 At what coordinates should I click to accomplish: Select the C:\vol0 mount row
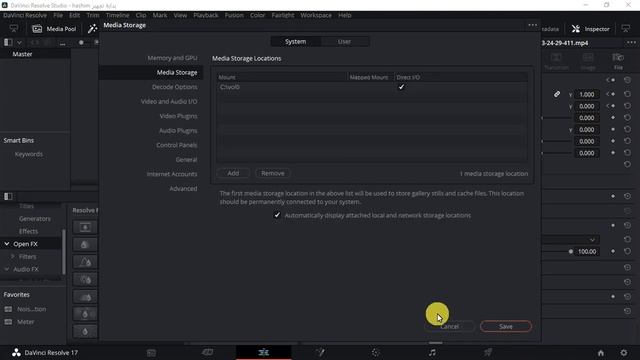(372, 87)
